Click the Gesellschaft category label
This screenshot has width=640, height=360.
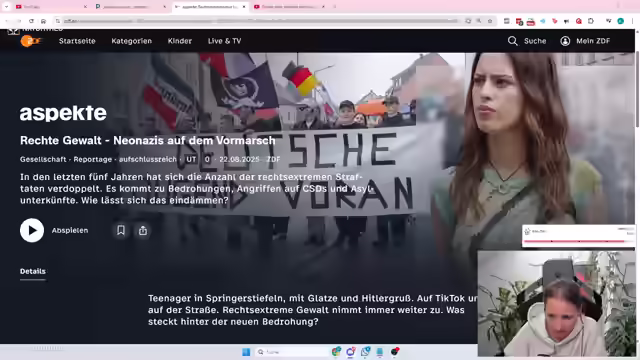click(43, 159)
